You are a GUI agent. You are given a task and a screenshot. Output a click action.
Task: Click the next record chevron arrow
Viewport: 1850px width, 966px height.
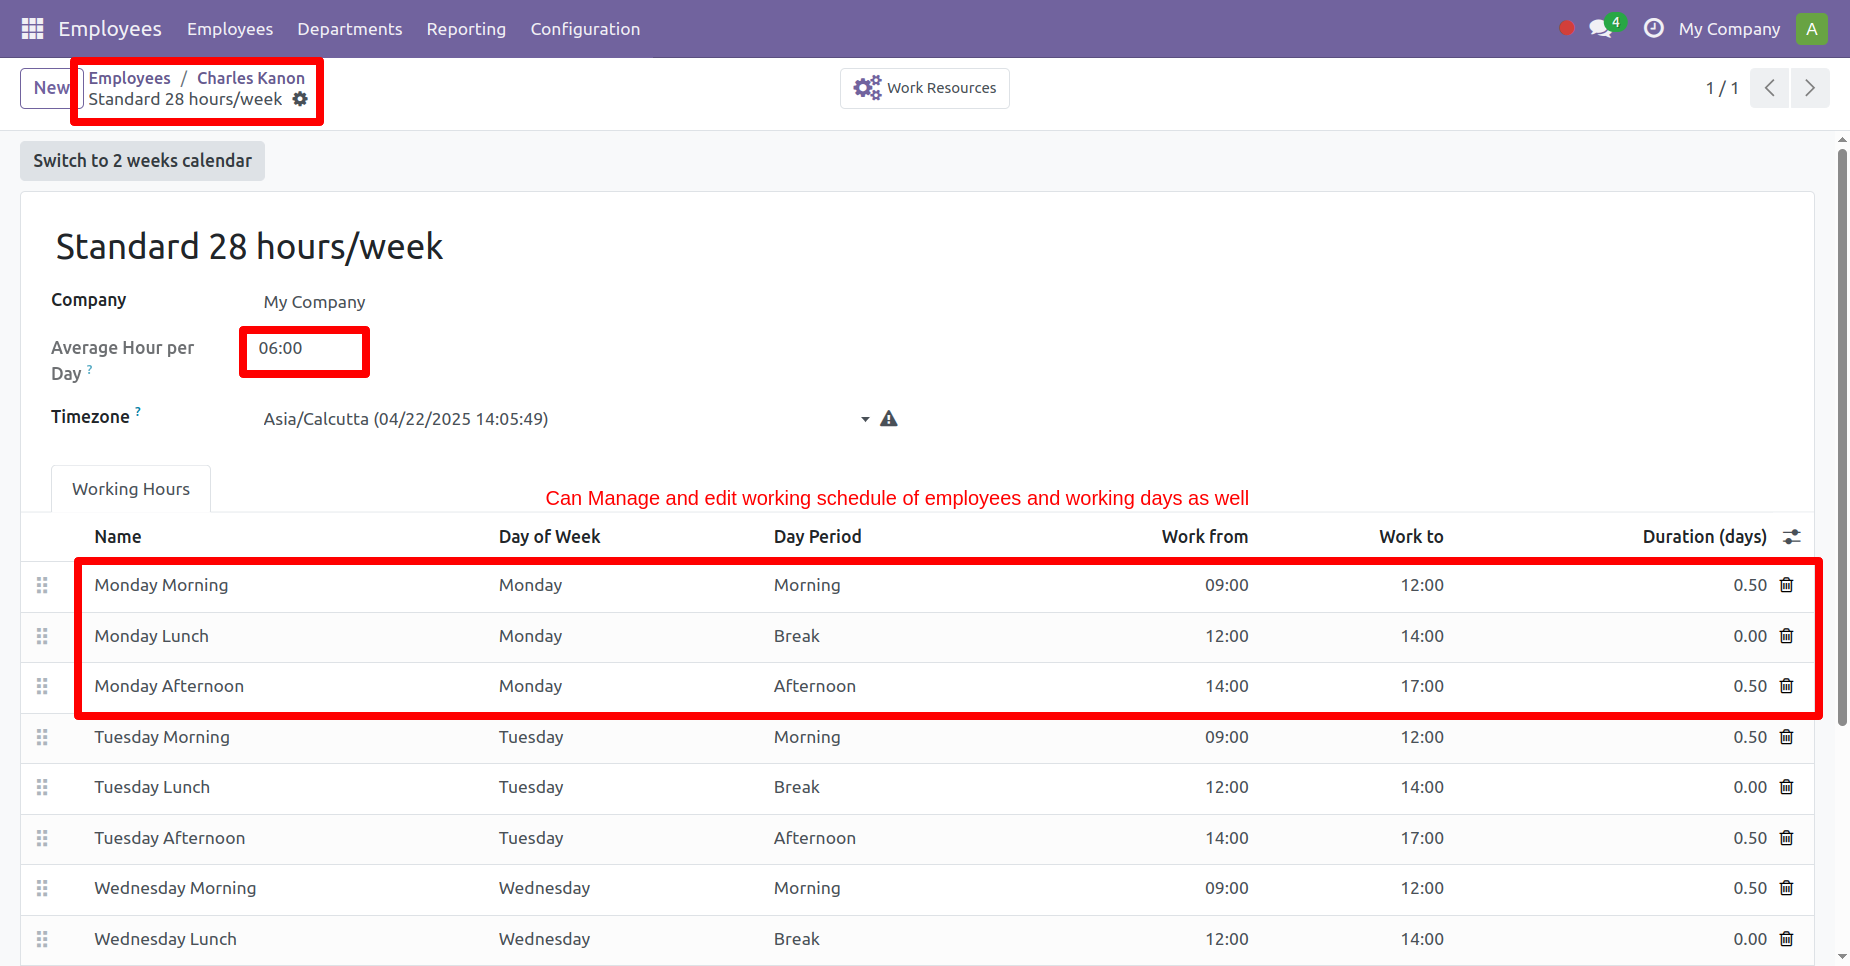[x=1810, y=88]
